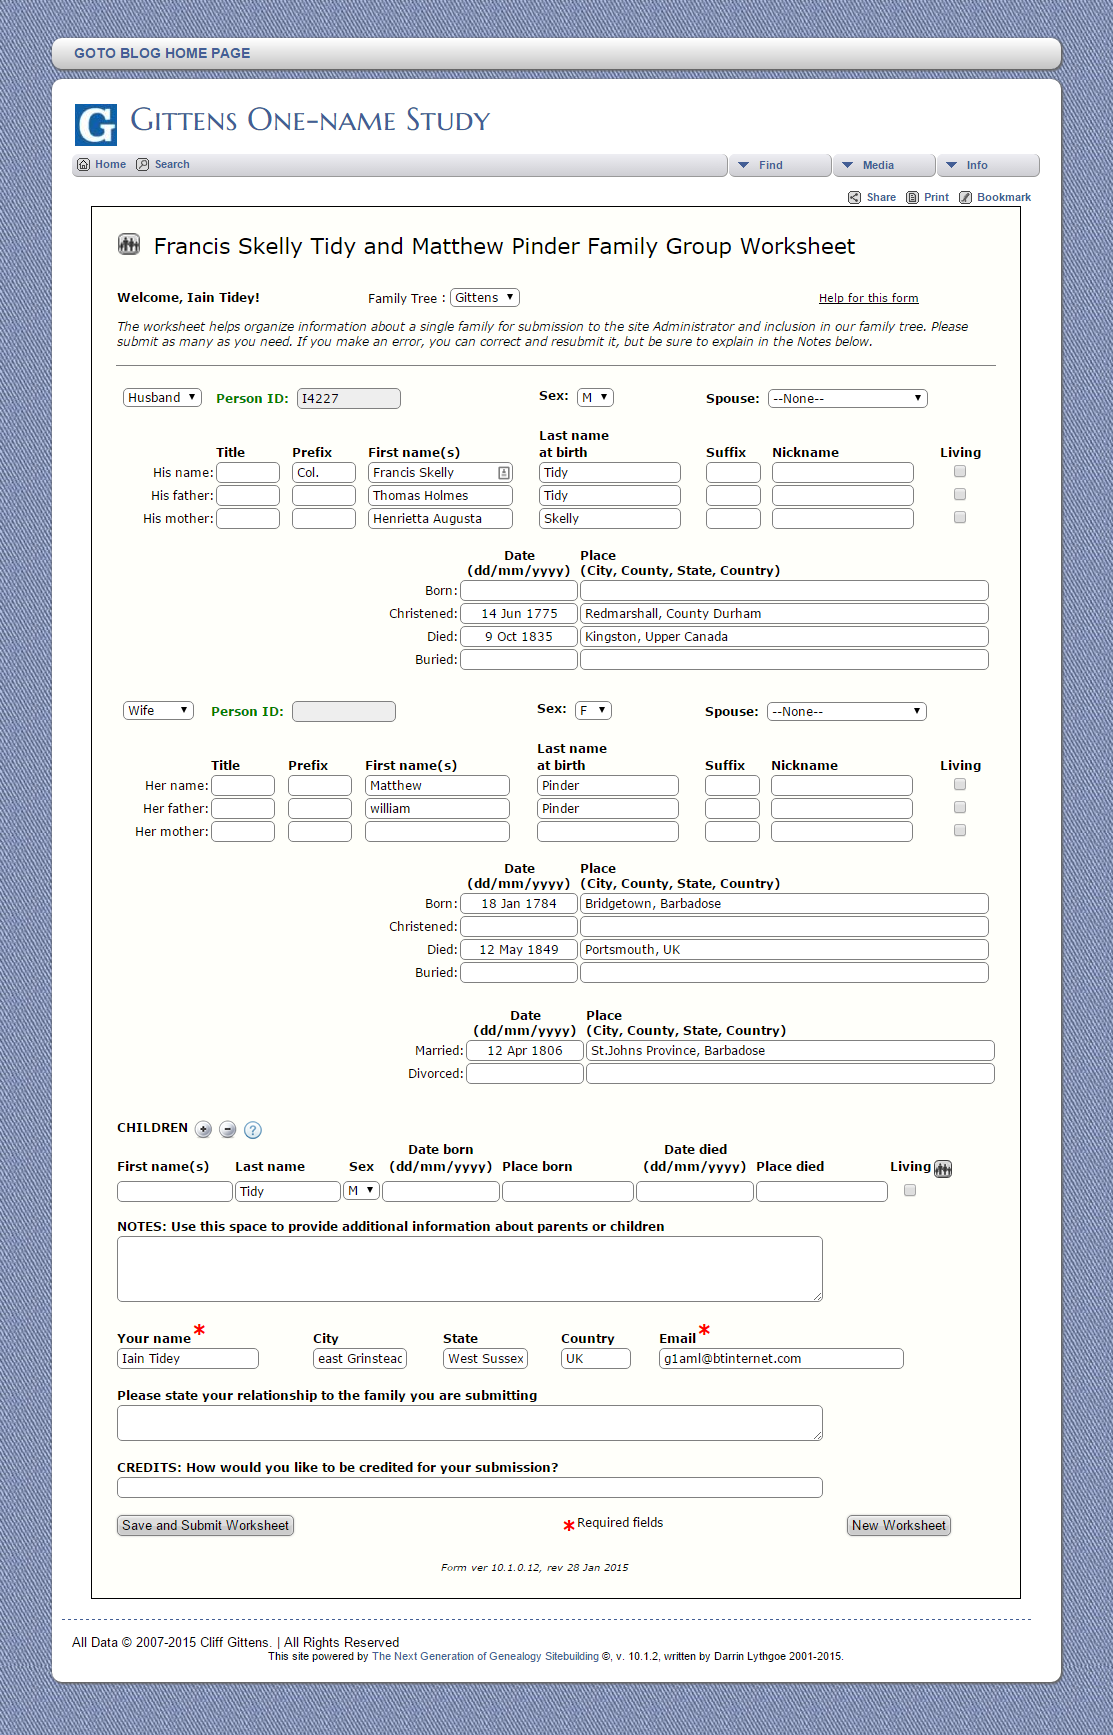
Task: Toggle Living checkbox for His name row
Action: click(960, 471)
